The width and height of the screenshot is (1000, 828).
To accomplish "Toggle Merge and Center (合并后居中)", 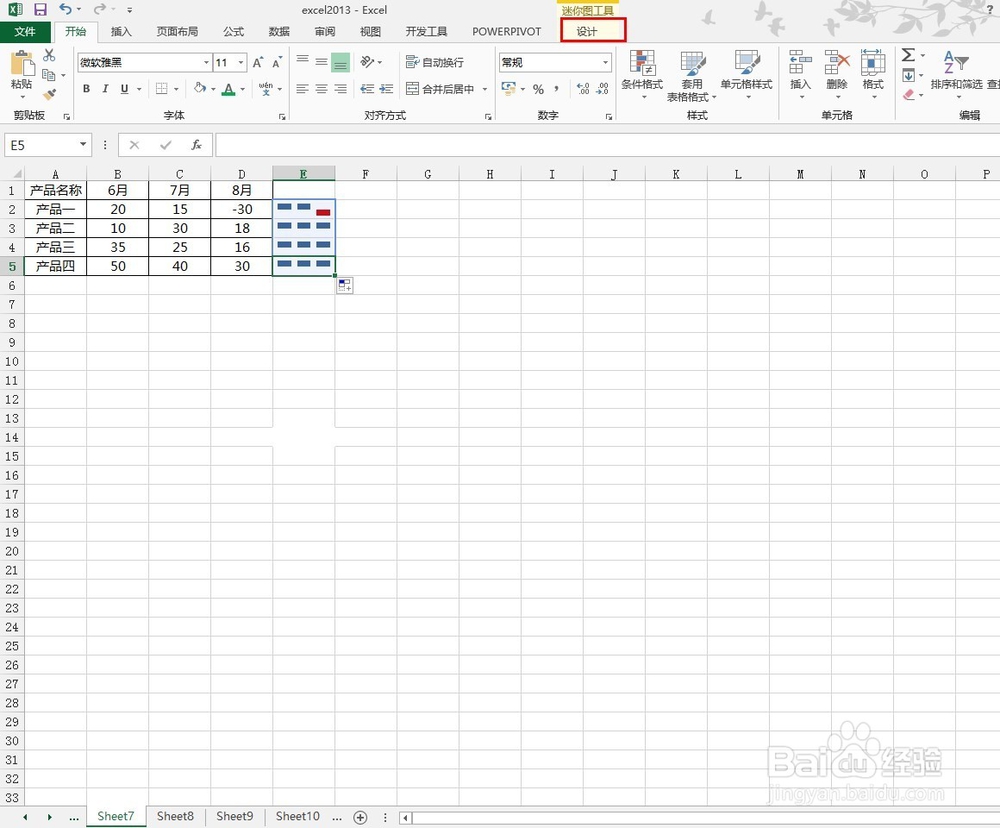I will [x=449, y=88].
